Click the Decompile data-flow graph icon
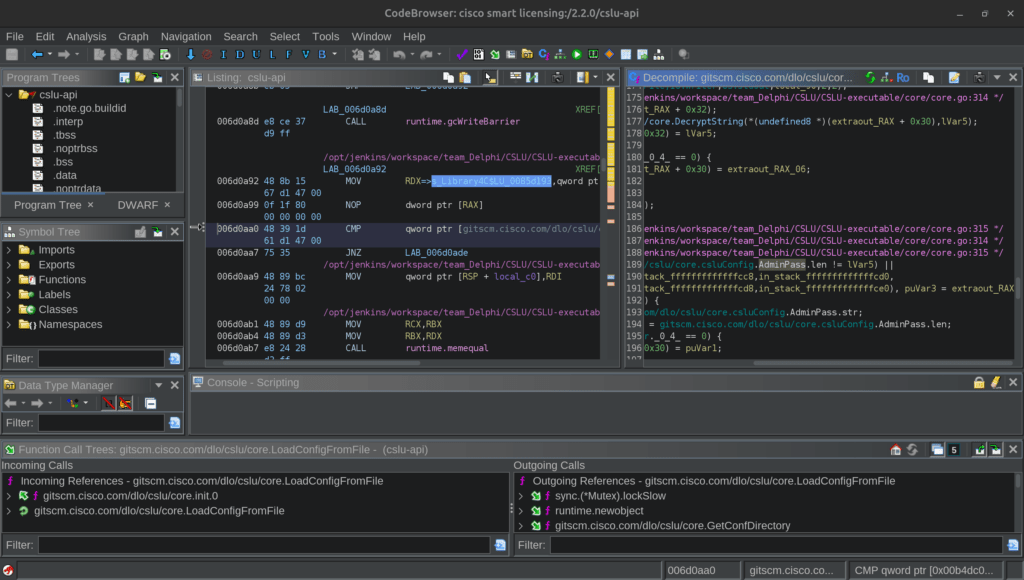 tap(886, 78)
